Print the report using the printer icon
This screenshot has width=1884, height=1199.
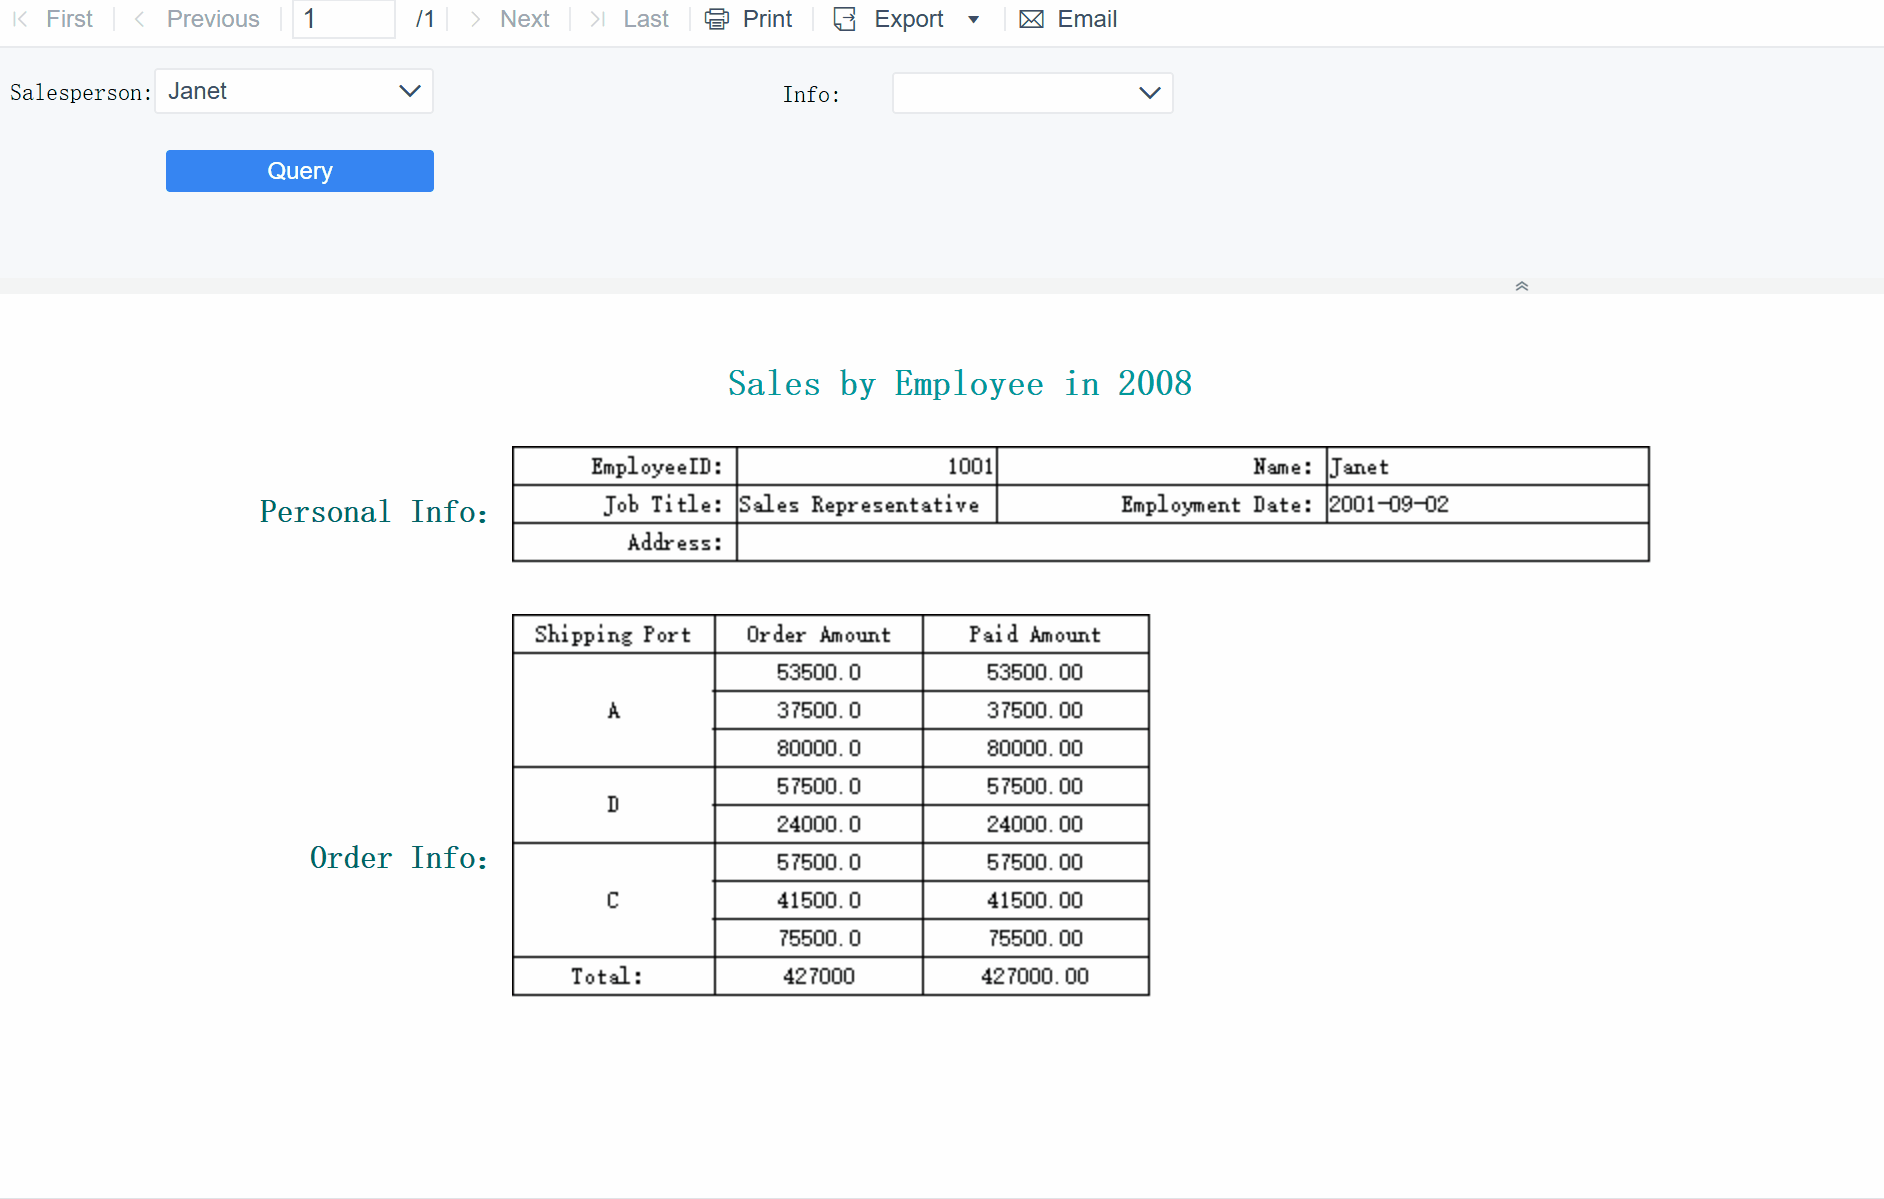pos(716,18)
